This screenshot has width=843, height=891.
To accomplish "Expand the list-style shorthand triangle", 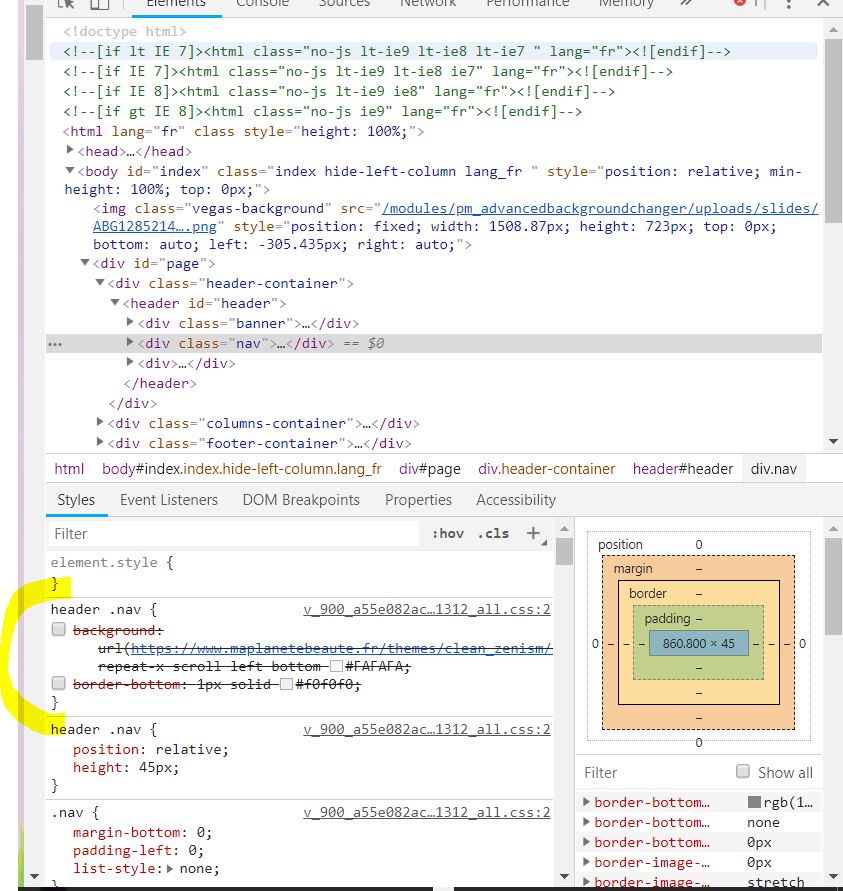I will [x=170, y=868].
